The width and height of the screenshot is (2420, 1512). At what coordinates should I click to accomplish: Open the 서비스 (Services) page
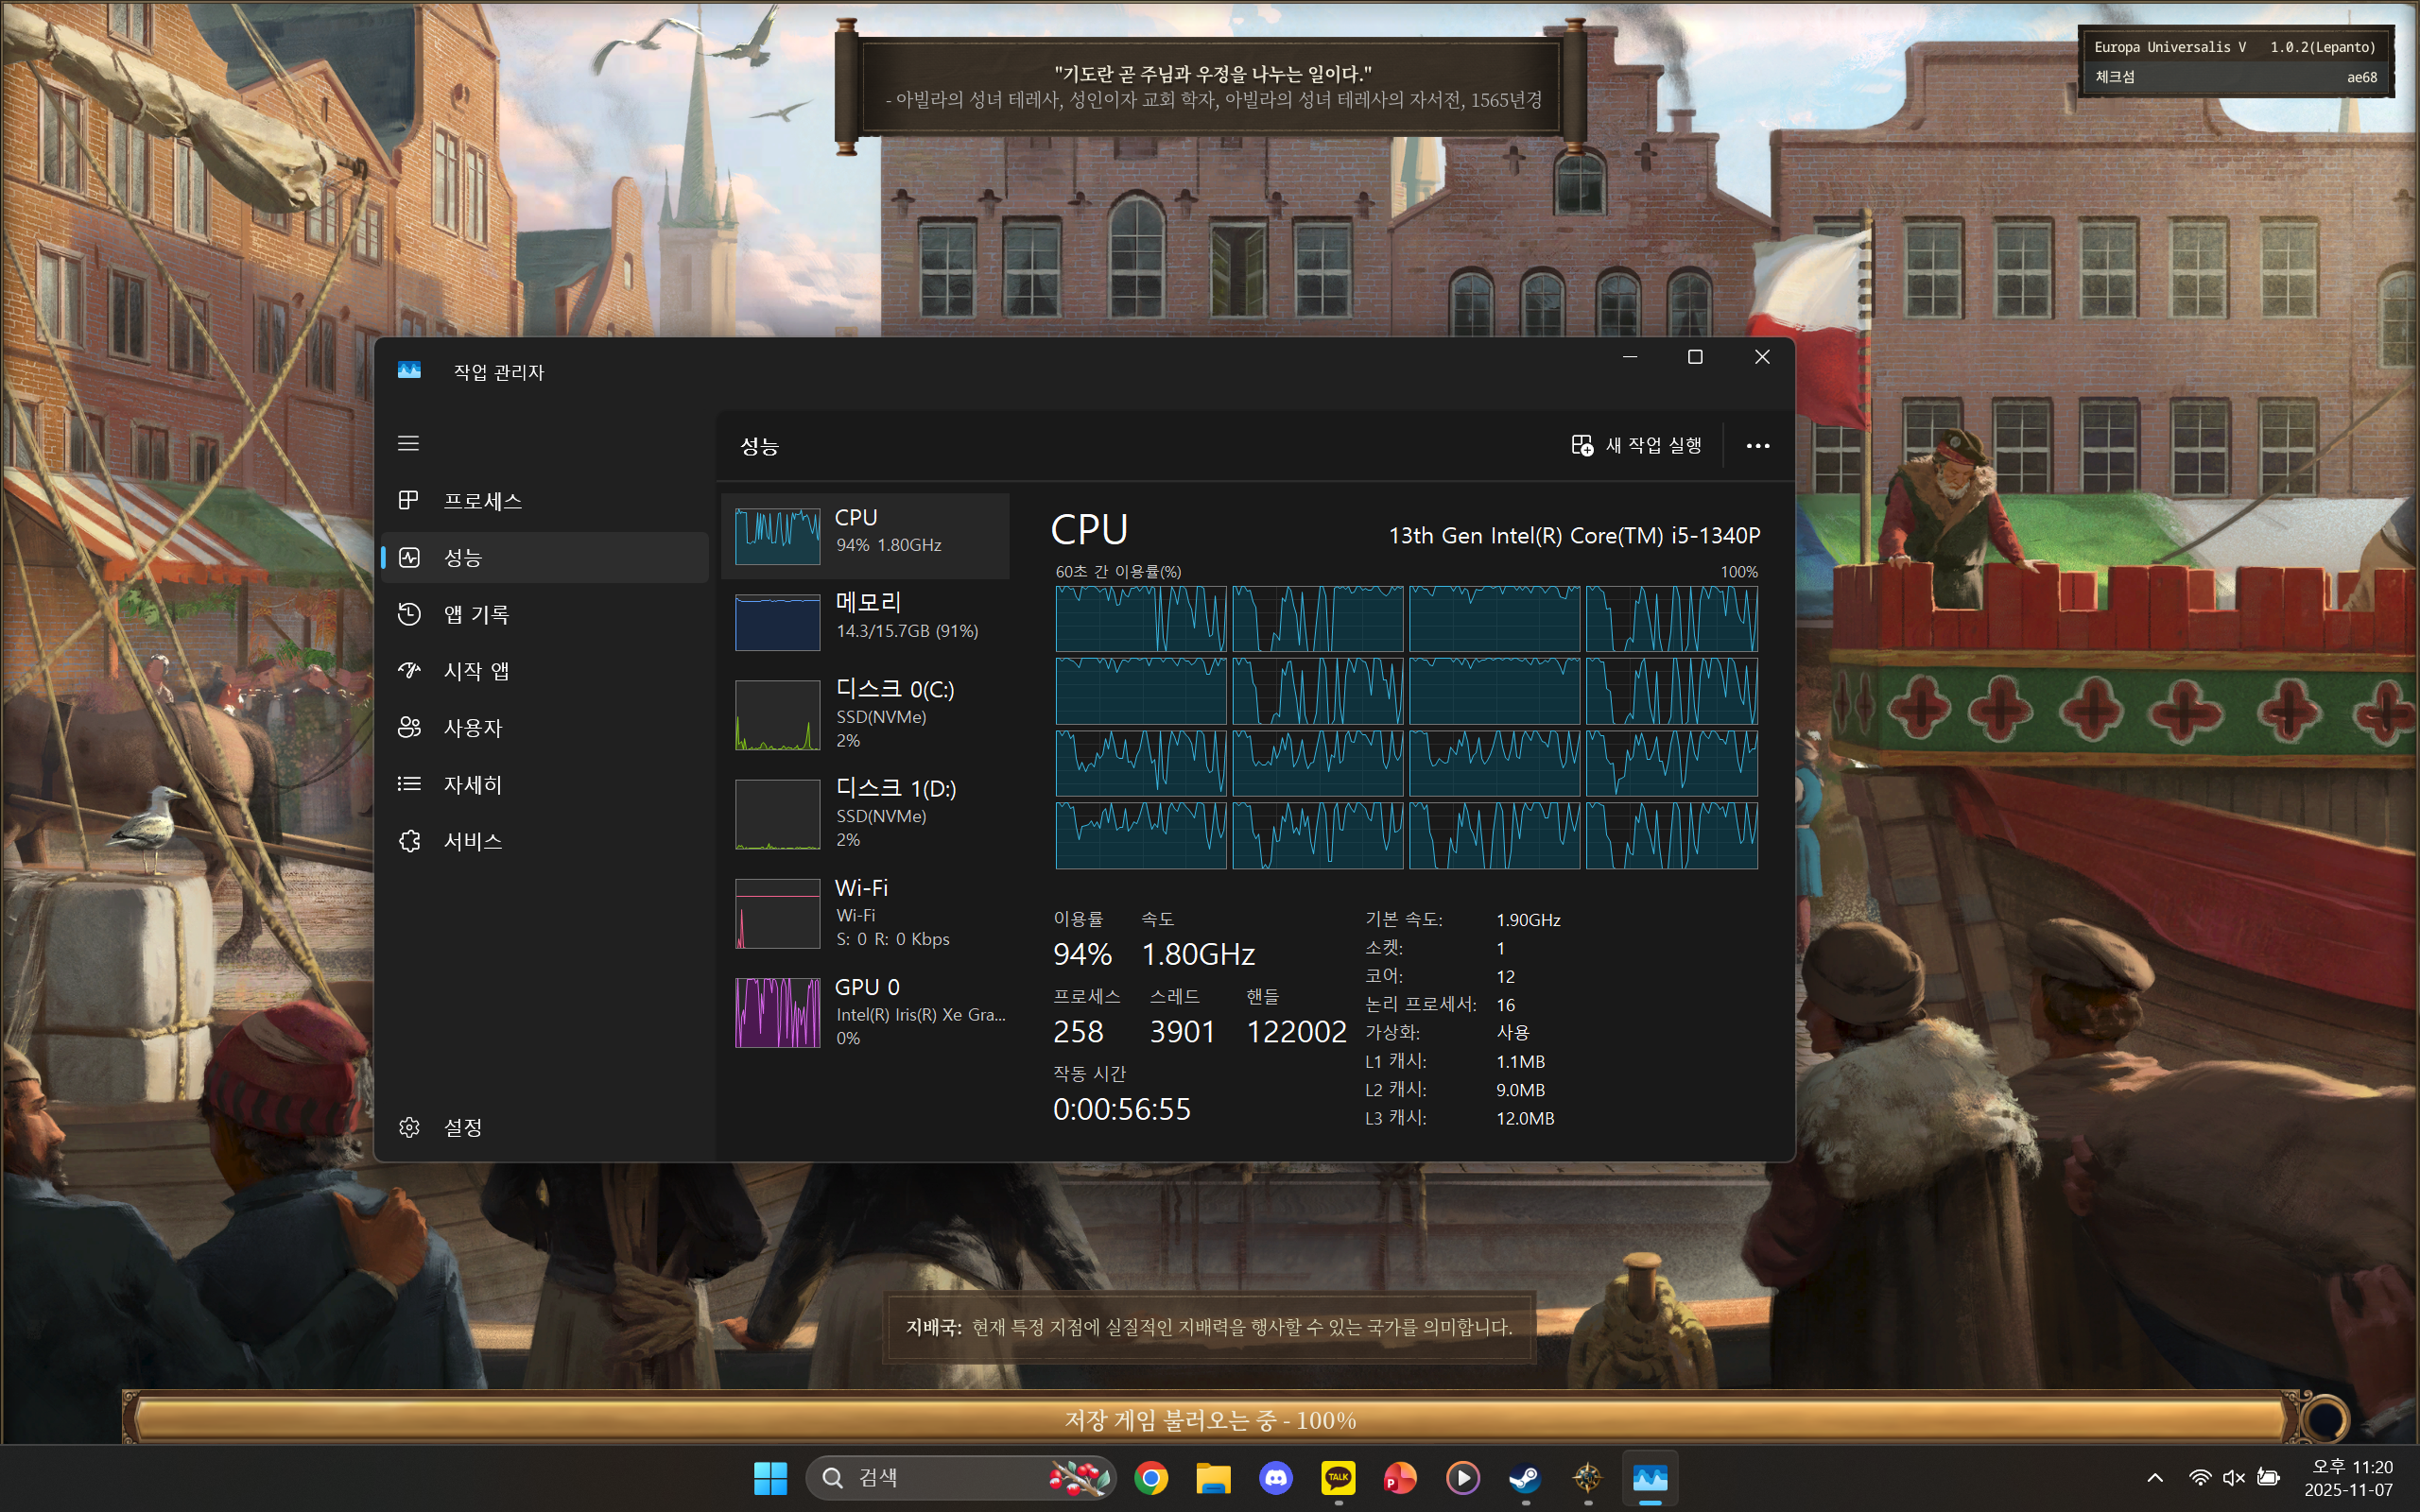[x=472, y=841]
